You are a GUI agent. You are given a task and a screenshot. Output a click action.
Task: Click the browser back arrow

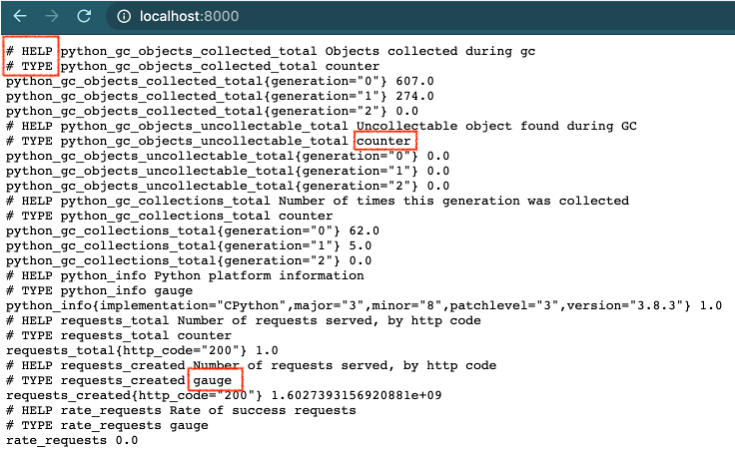click(x=20, y=16)
